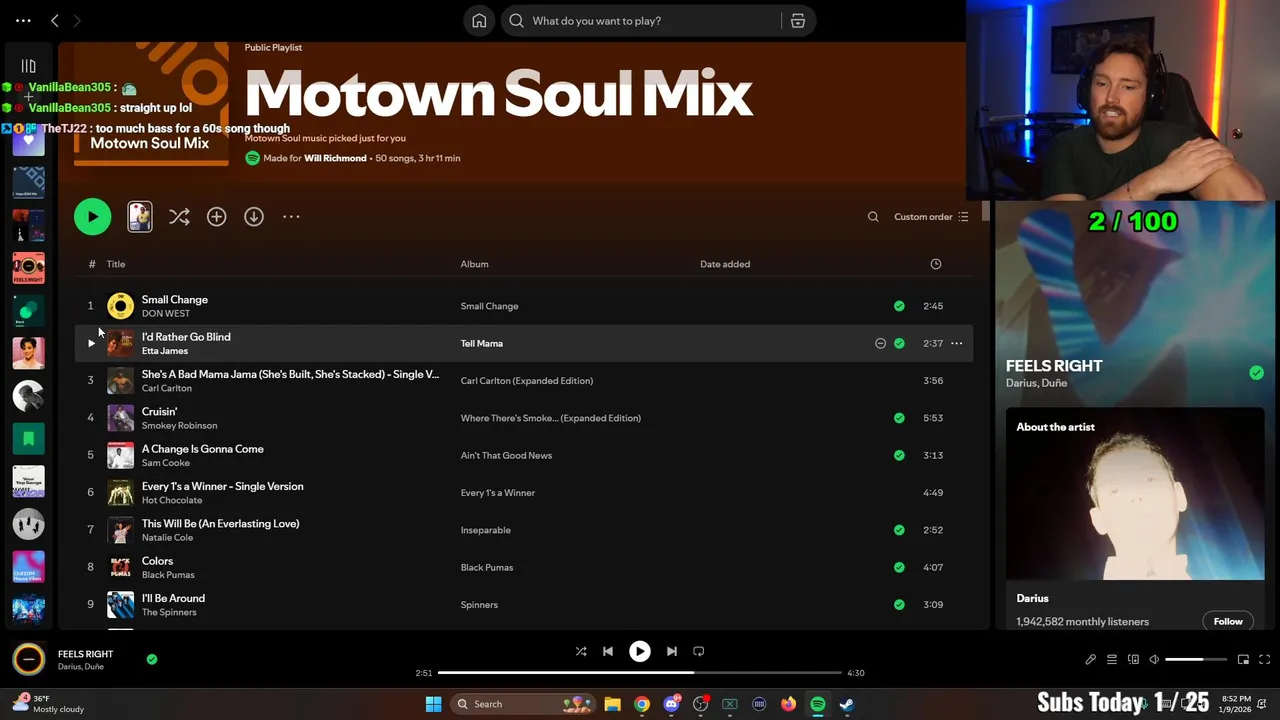This screenshot has width=1280, height=720.
Task: Click the Title column header
Action: coord(116,264)
